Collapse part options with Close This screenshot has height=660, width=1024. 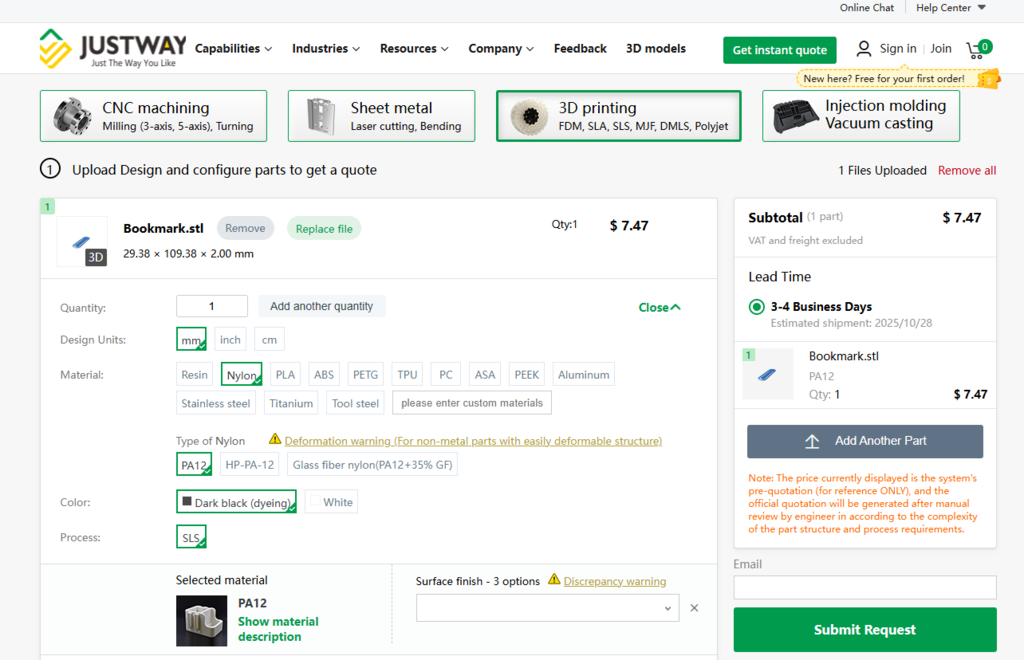(x=659, y=307)
